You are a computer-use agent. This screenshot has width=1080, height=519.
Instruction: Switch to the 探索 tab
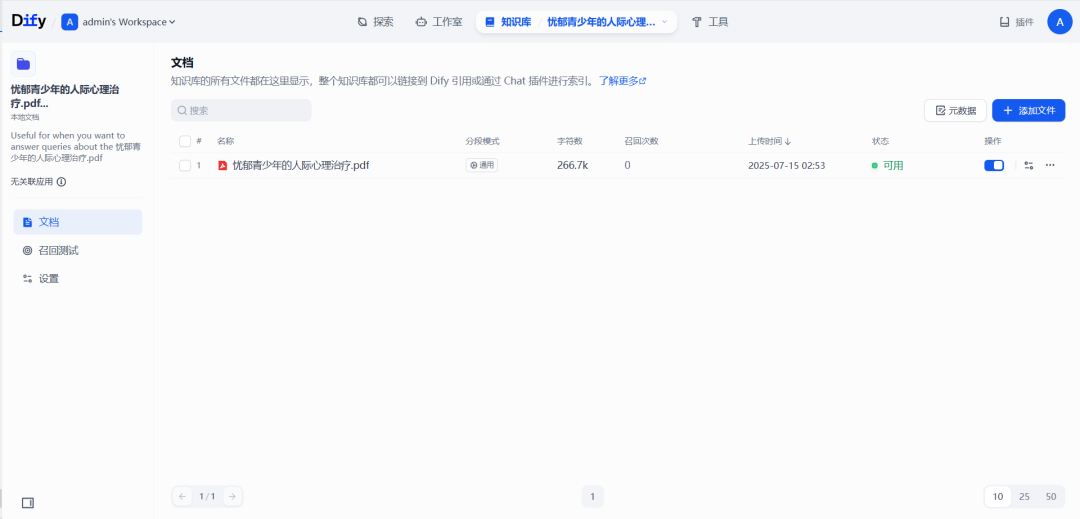click(x=376, y=22)
